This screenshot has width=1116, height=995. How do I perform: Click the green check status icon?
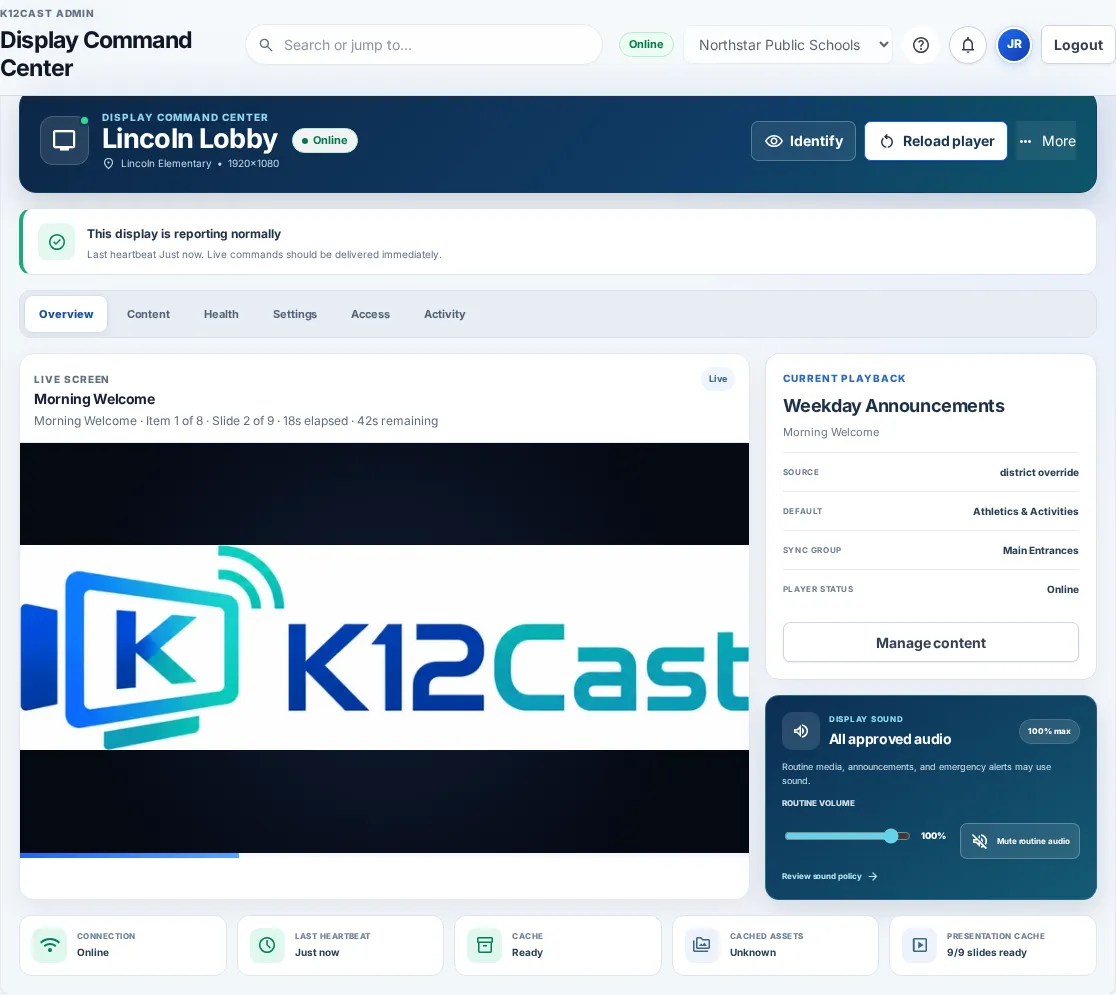57,242
